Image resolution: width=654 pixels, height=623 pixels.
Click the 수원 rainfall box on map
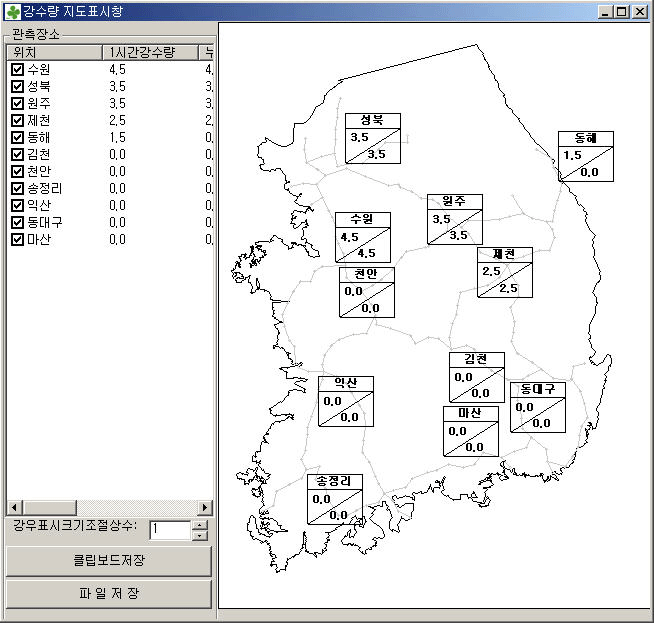362,238
